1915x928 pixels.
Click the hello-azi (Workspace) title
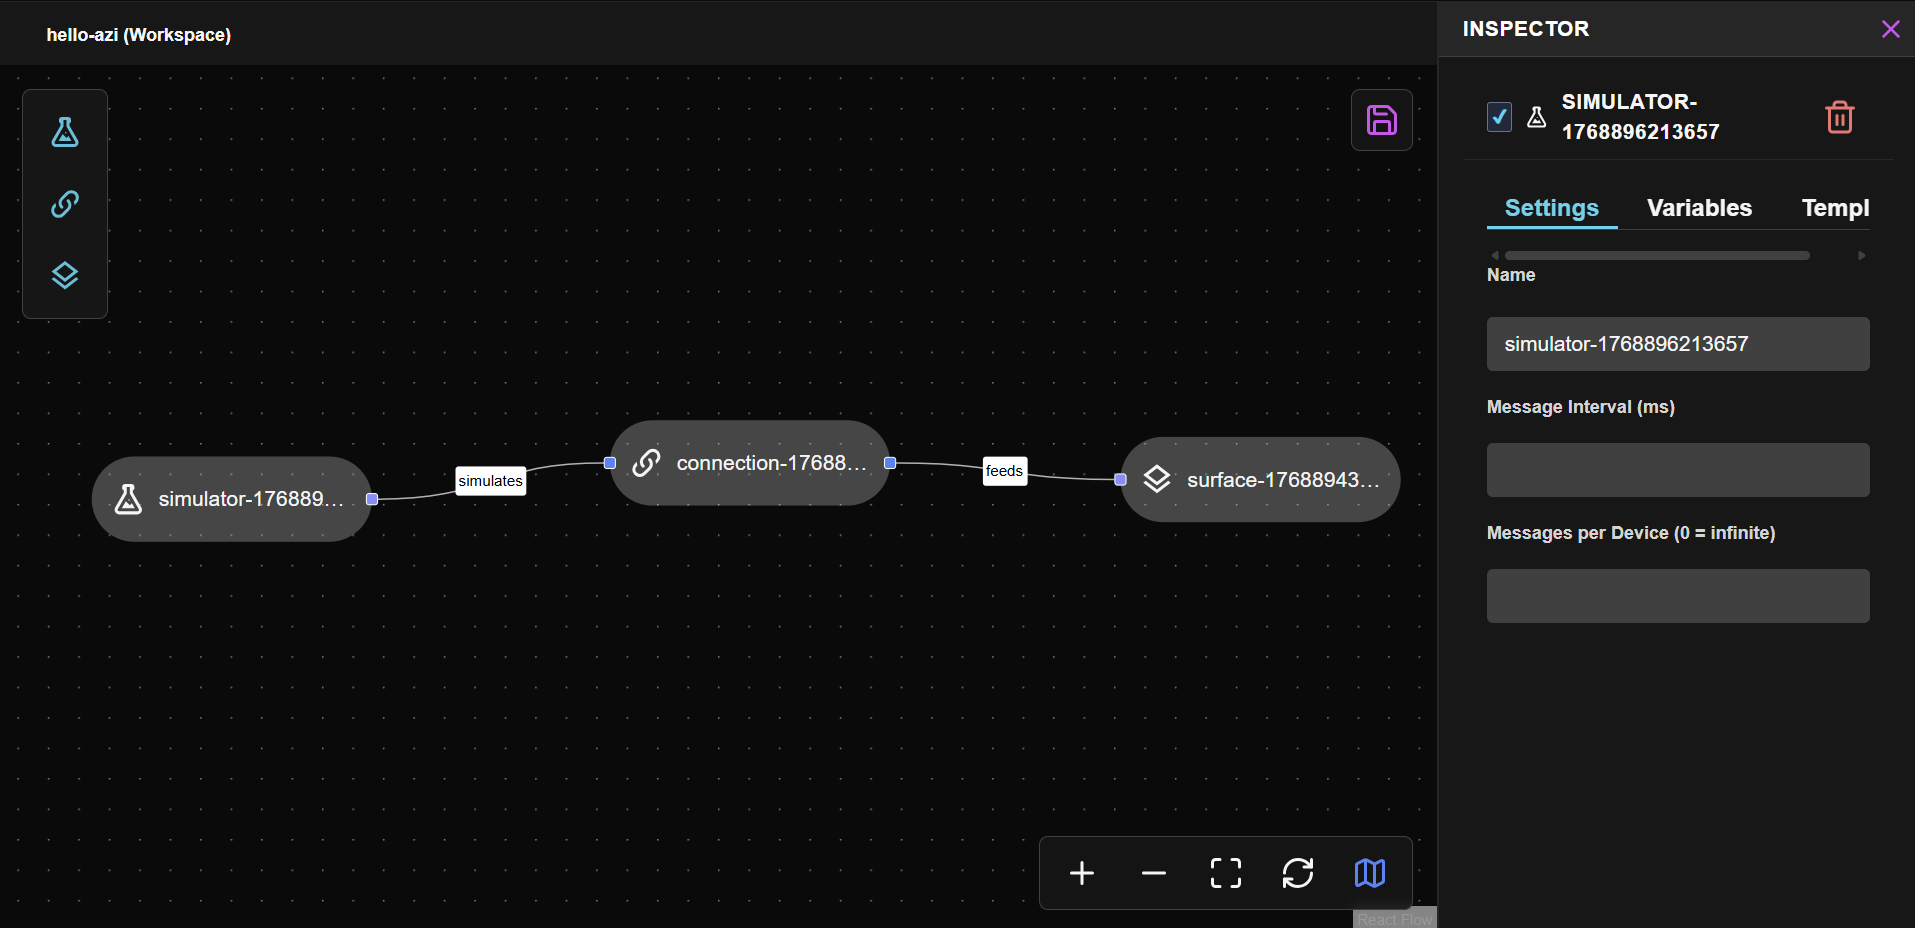pos(139,35)
